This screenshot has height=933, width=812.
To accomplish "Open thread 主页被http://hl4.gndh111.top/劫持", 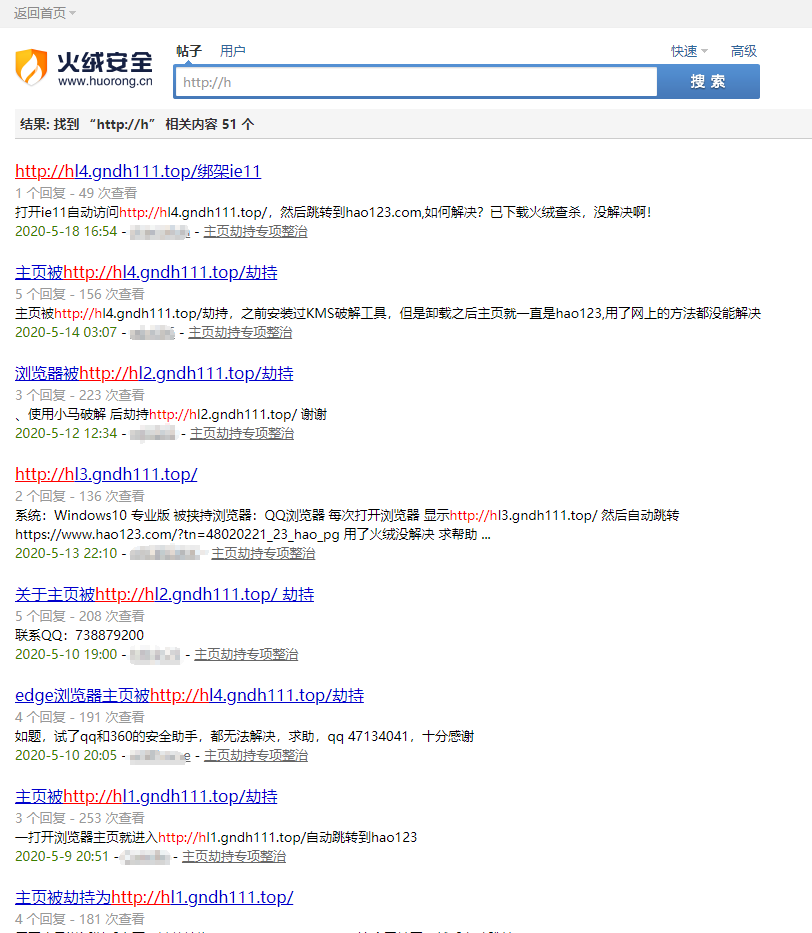I will coord(145,272).
